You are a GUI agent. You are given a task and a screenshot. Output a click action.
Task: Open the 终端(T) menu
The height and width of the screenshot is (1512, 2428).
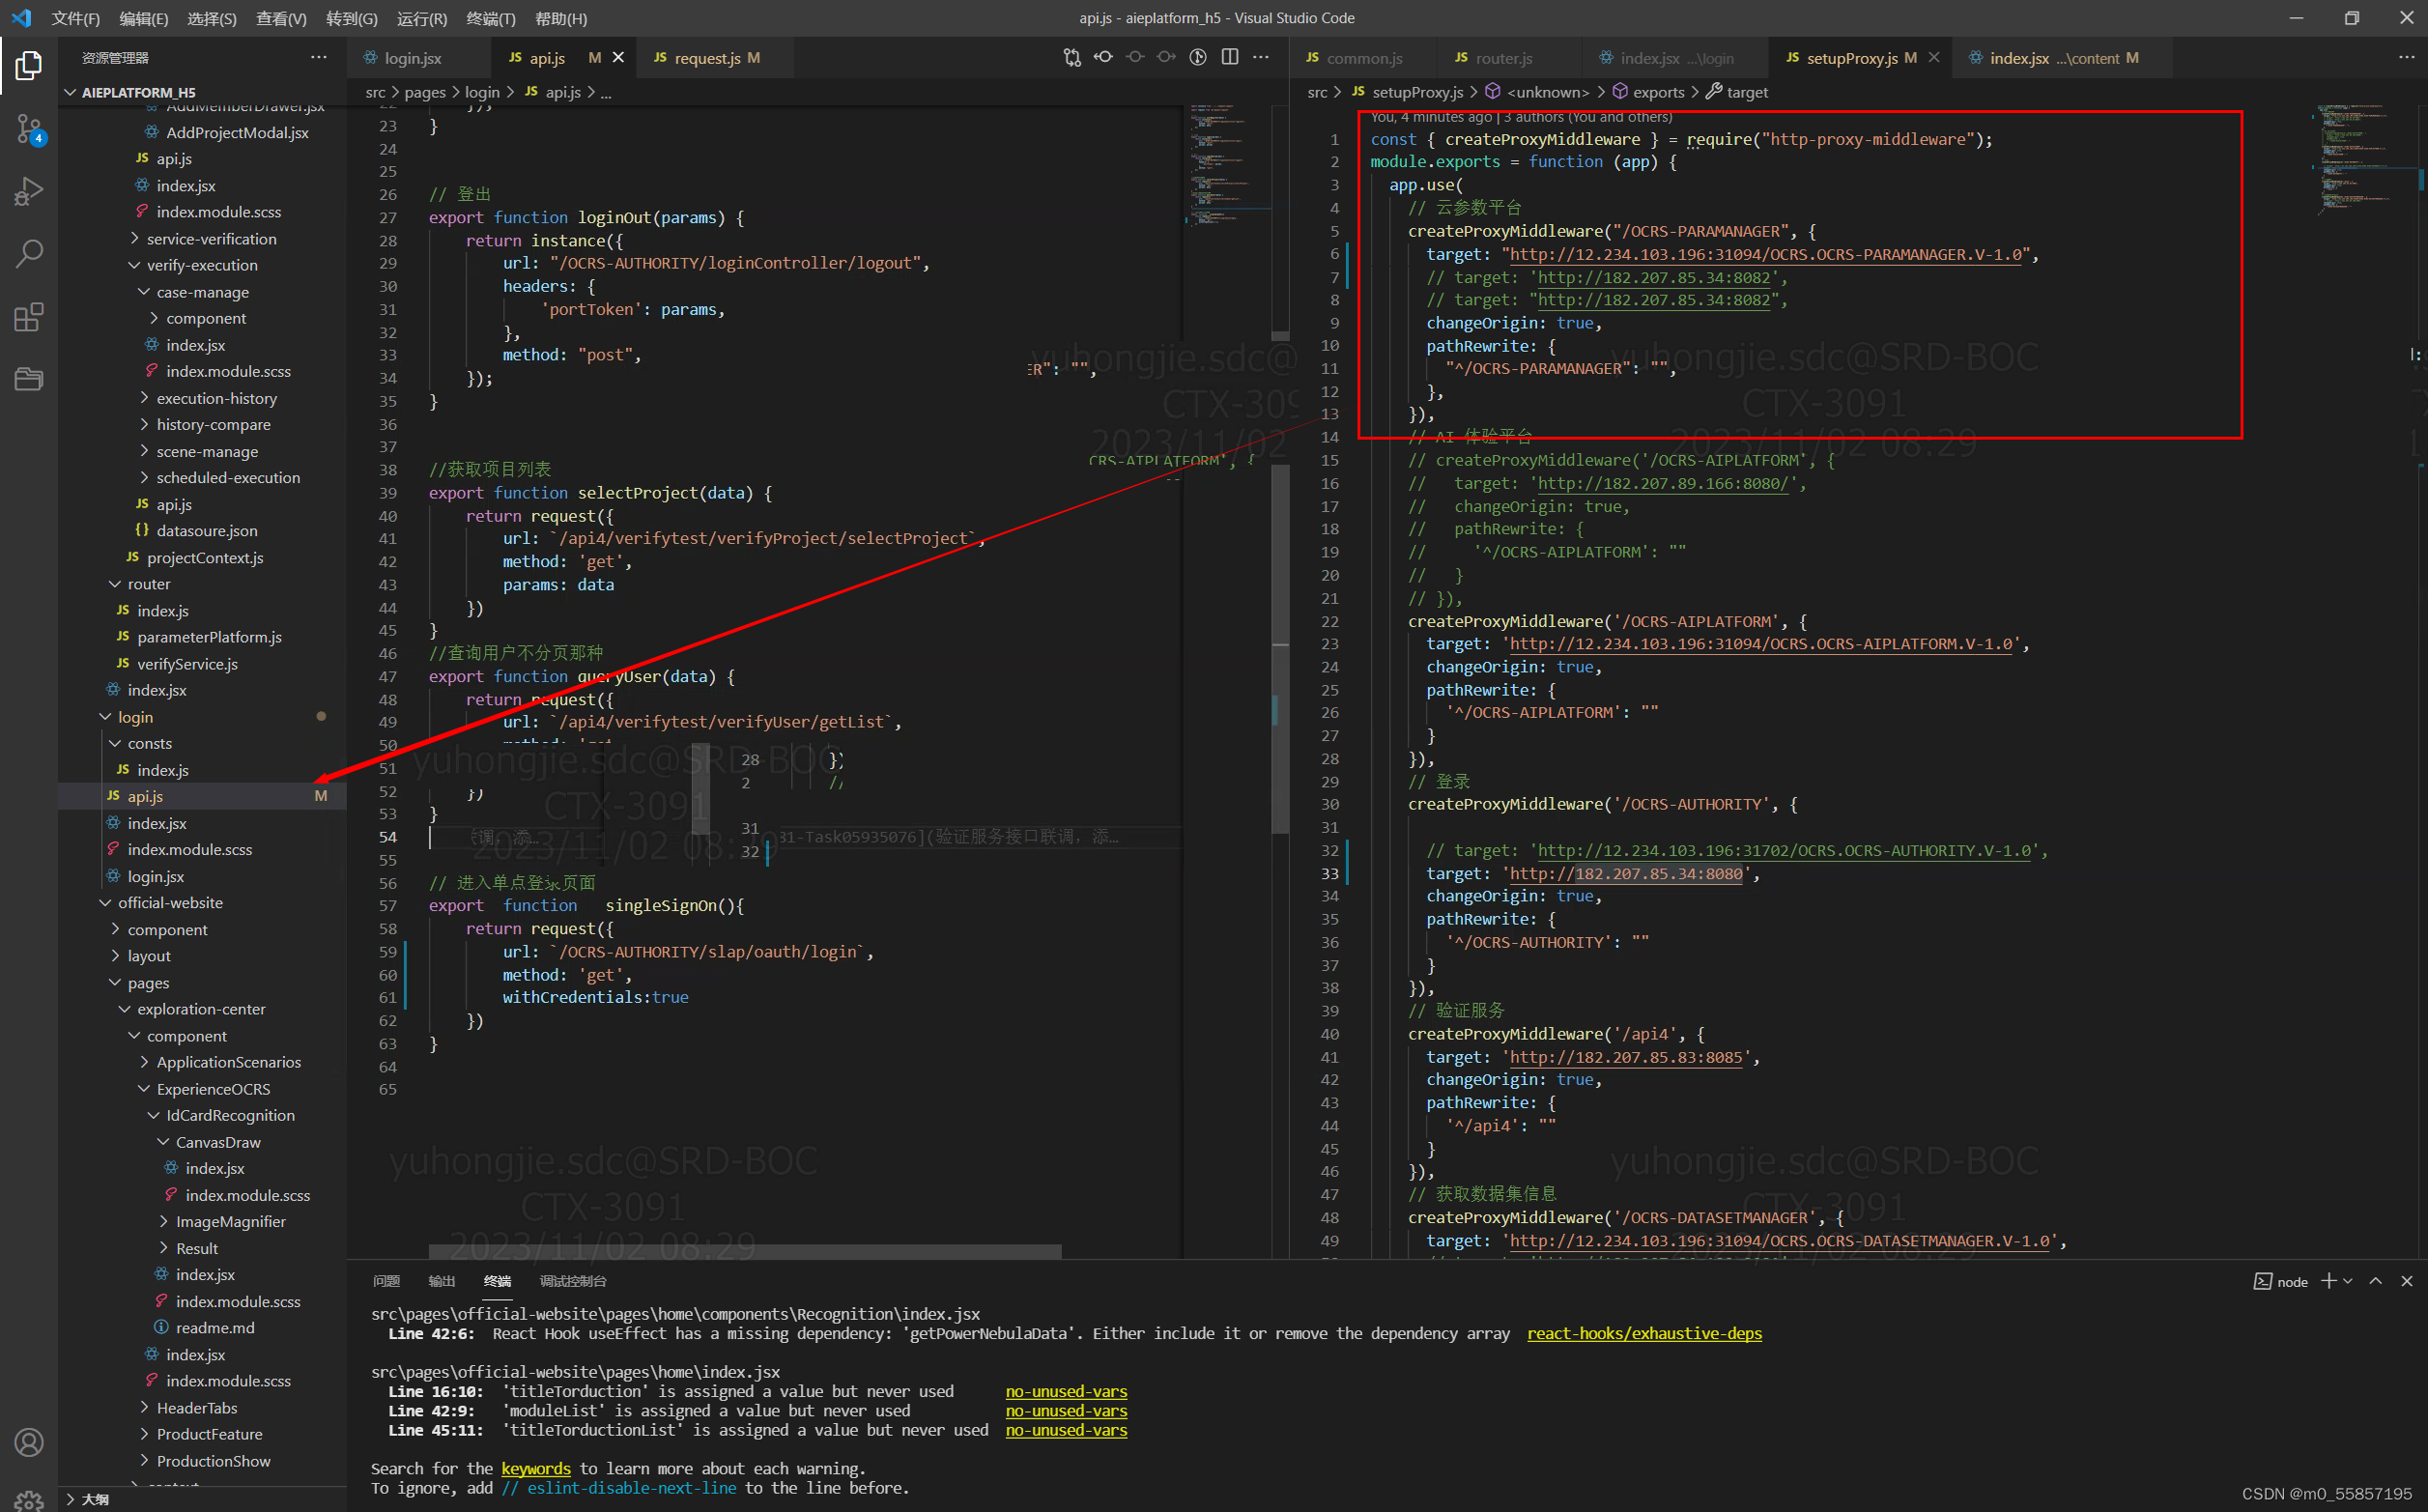(x=491, y=18)
